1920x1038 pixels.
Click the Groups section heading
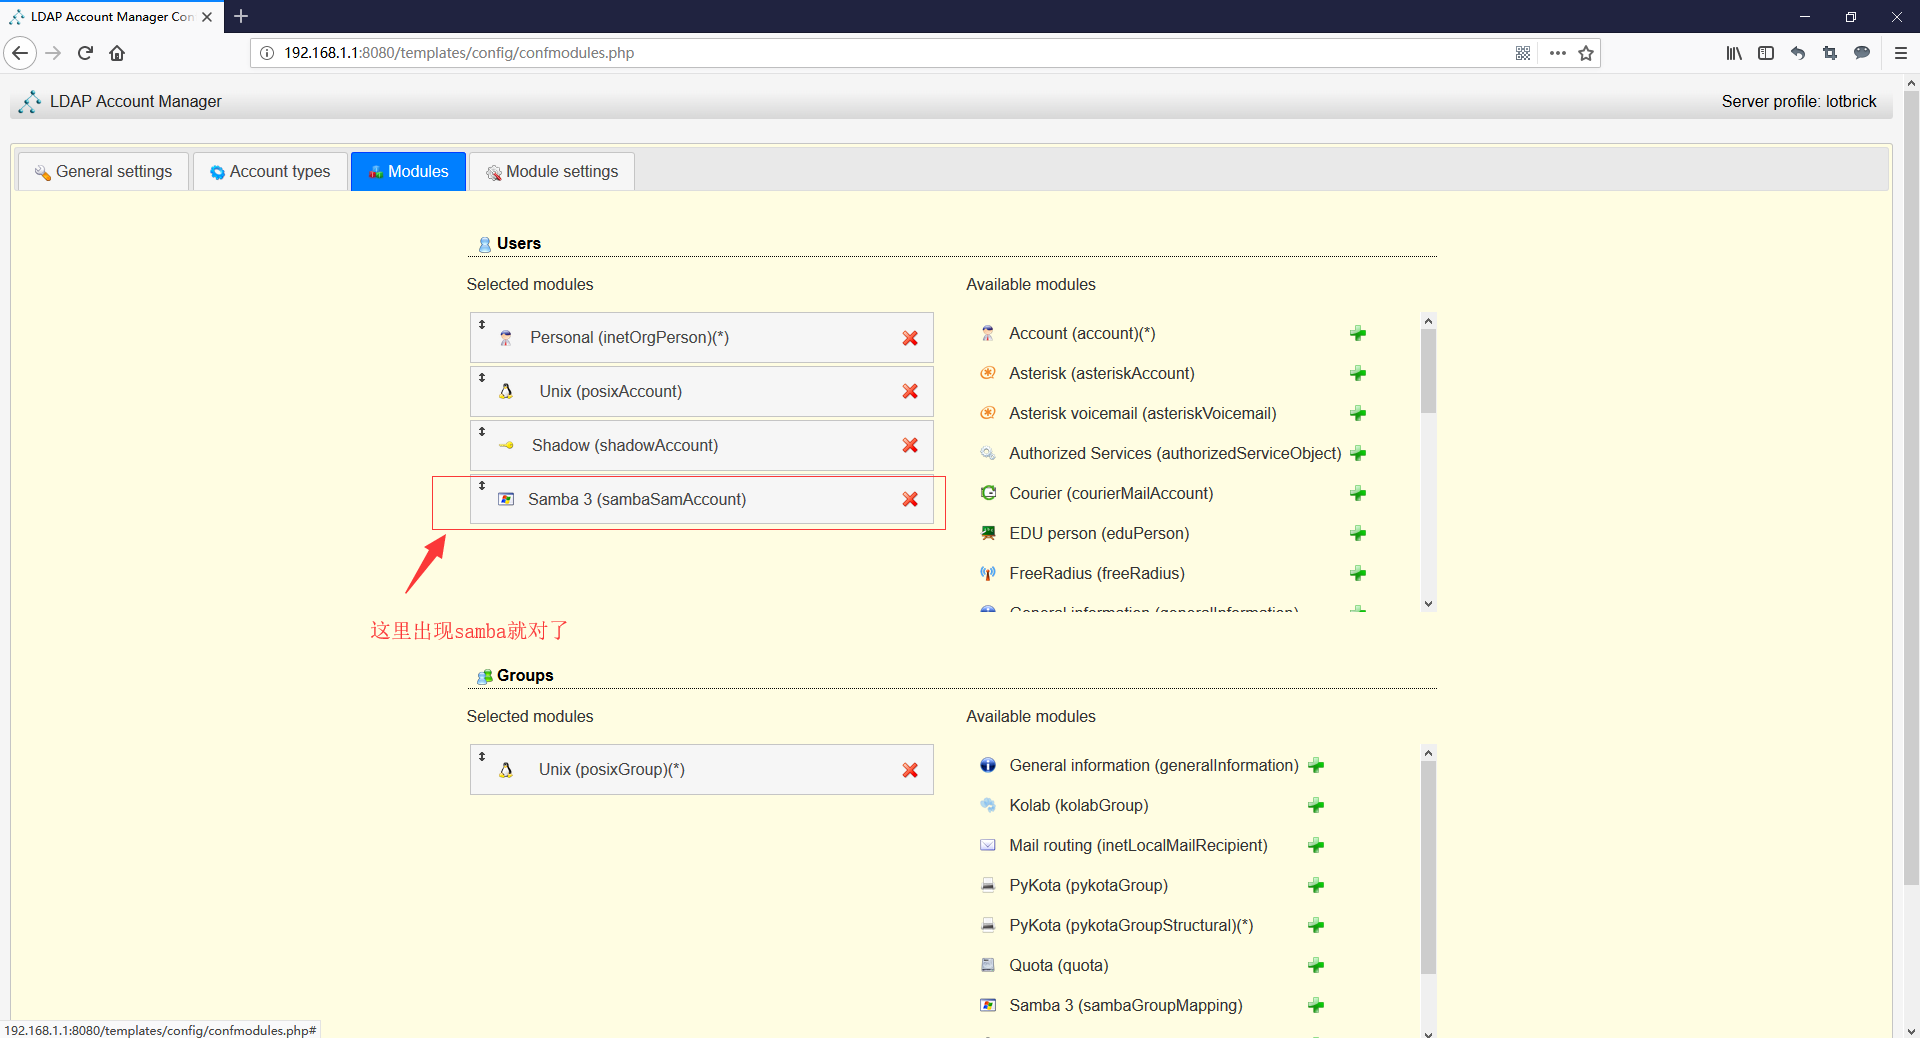click(x=525, y=676)
